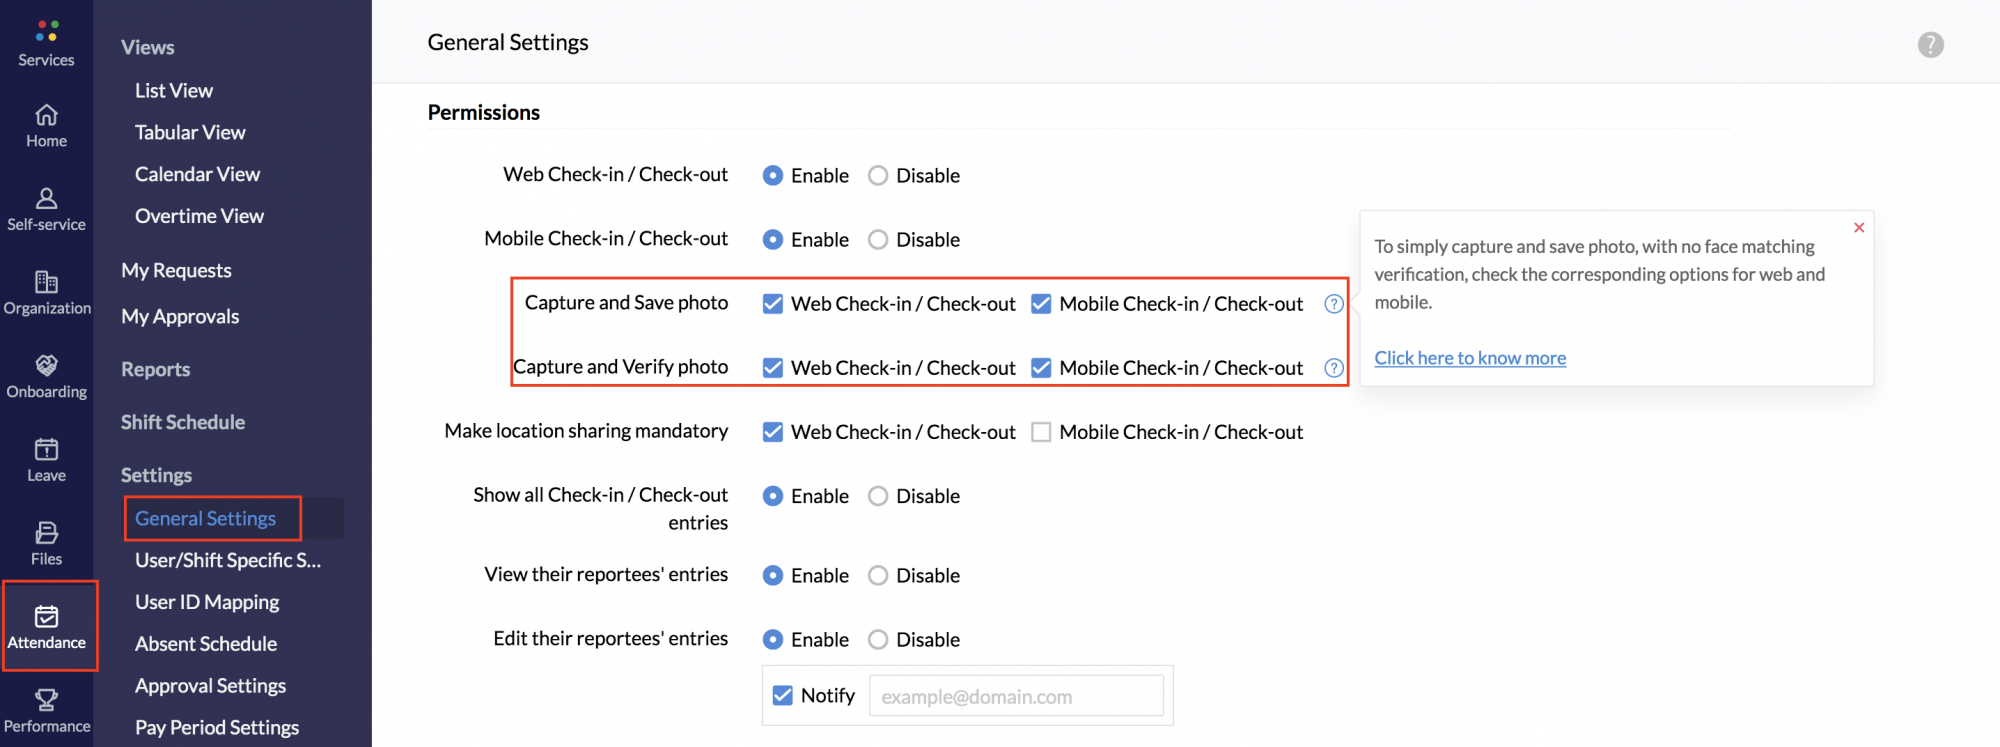The height and width of the screenshot is (747, 2000).
Task: Open User ID Mapping
Action: [x=207, y=603]
